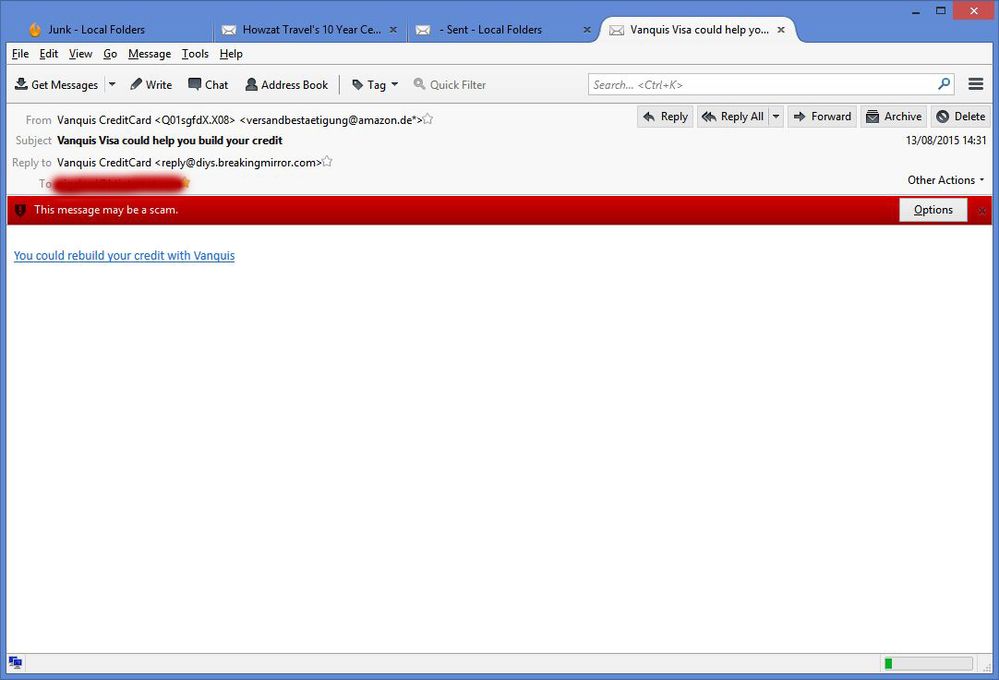Open the Address Book
999x680 pixels.
pos(287,85)
